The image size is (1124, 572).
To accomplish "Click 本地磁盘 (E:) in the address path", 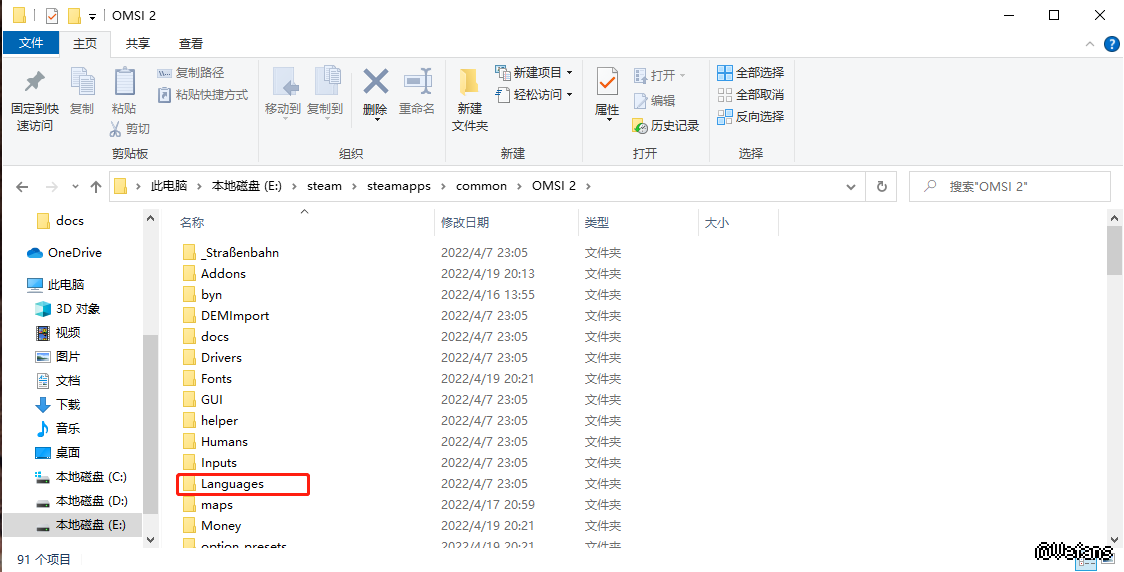I will [247, 186].
